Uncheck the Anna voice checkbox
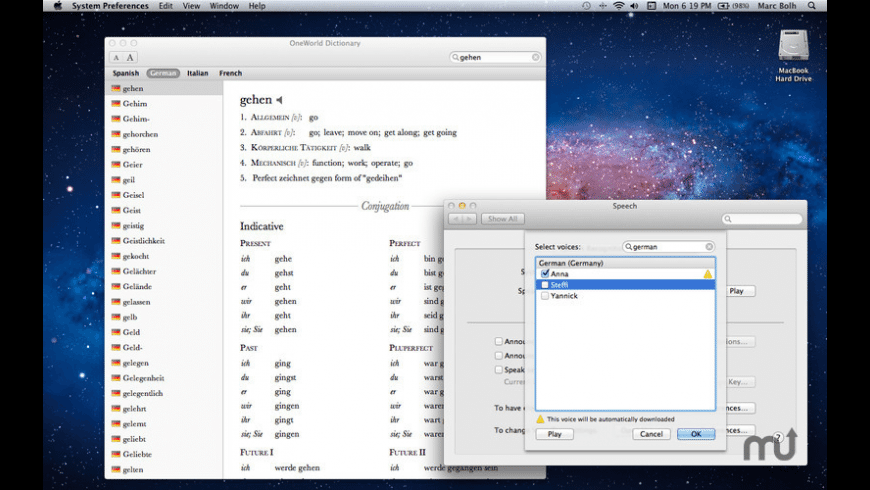Viewport: 870px width, 490px height. coord(545,274)
